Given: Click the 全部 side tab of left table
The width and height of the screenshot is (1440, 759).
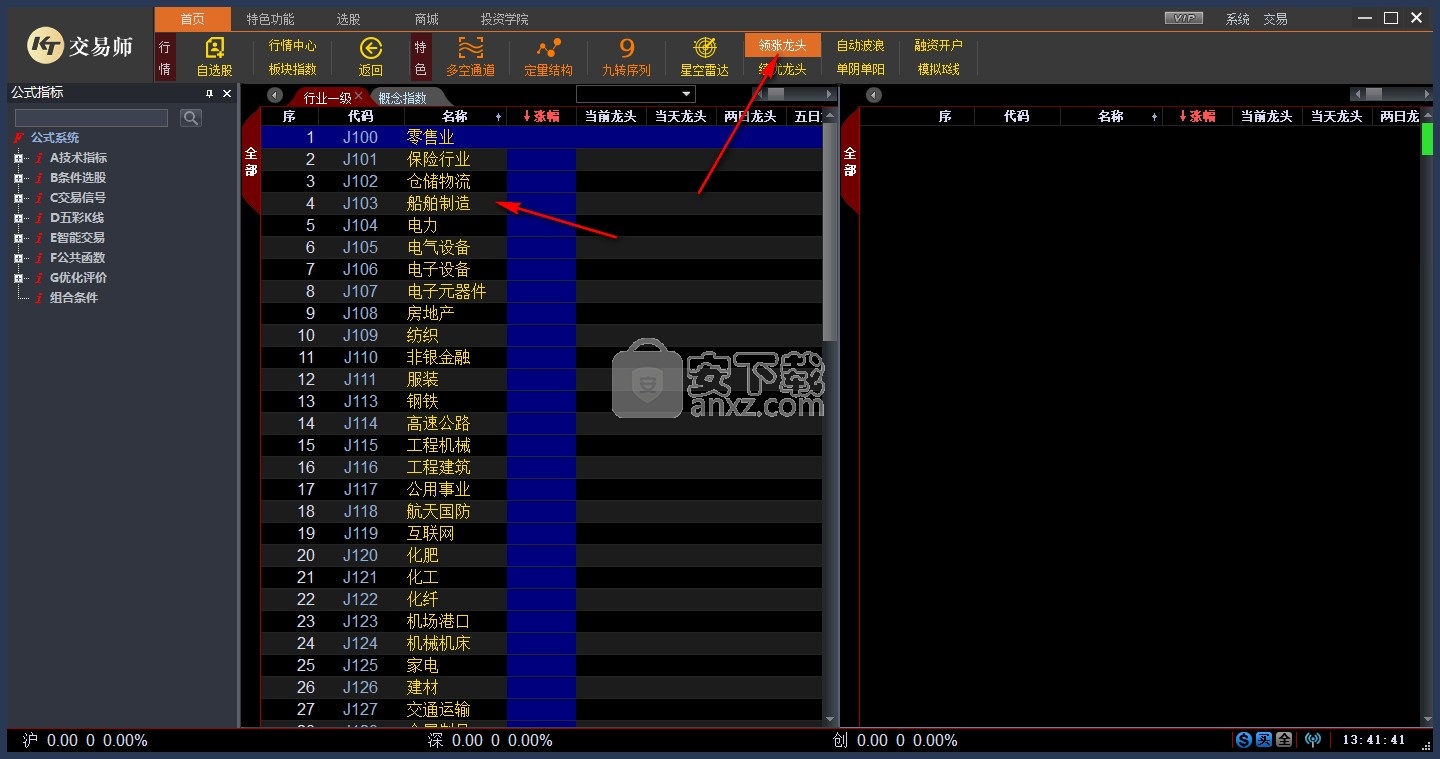Looking at the screenshot, I should tap(251, 162).
